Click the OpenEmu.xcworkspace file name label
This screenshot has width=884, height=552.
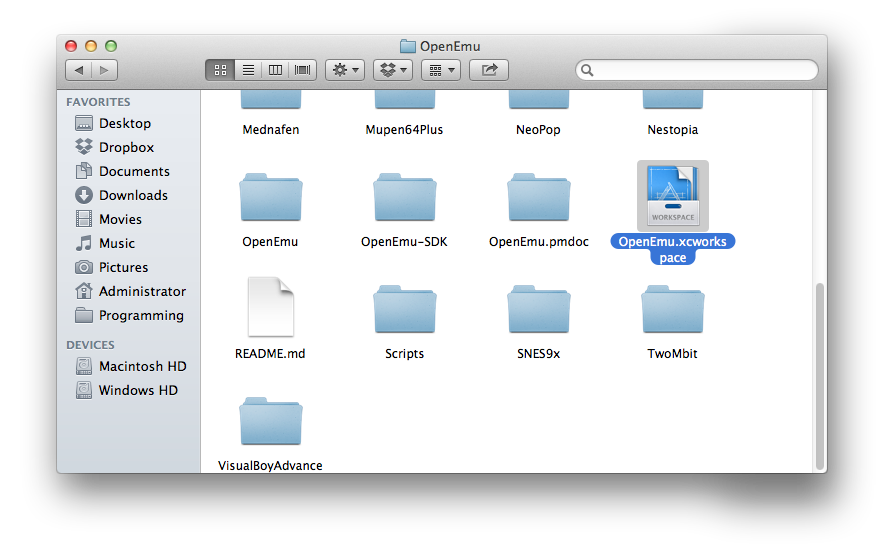tap(673, 249)
